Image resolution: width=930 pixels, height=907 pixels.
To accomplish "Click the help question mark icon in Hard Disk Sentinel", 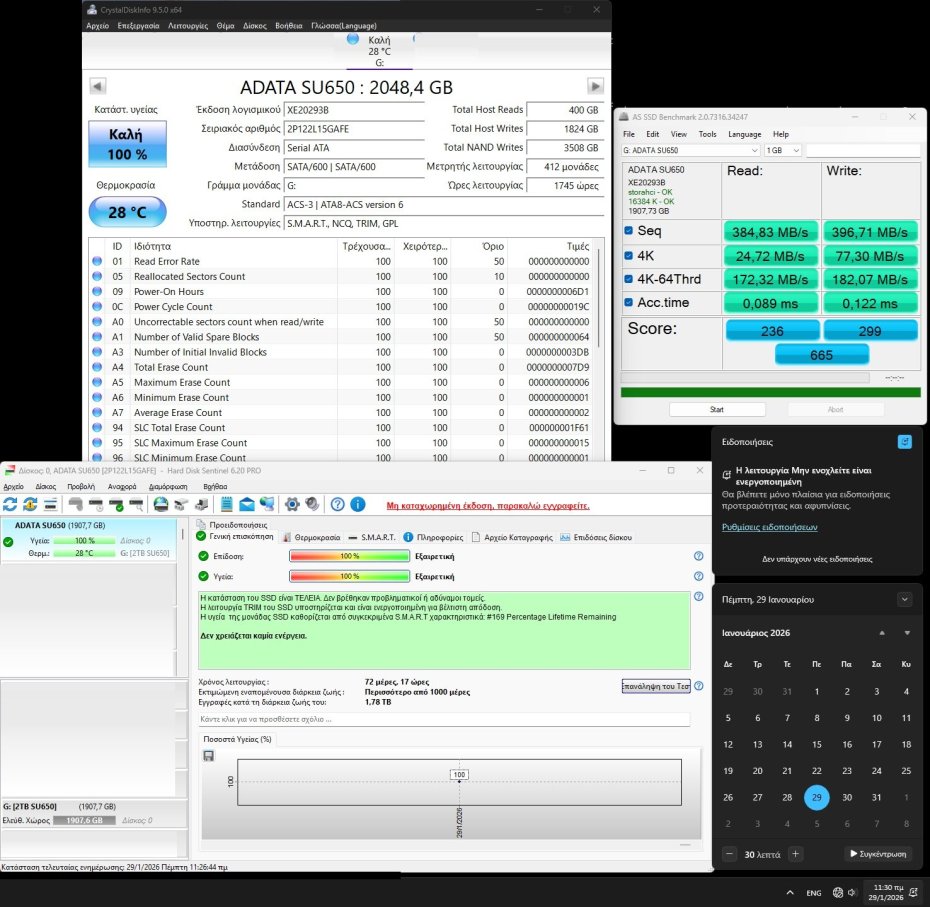I will coord(337,505).
